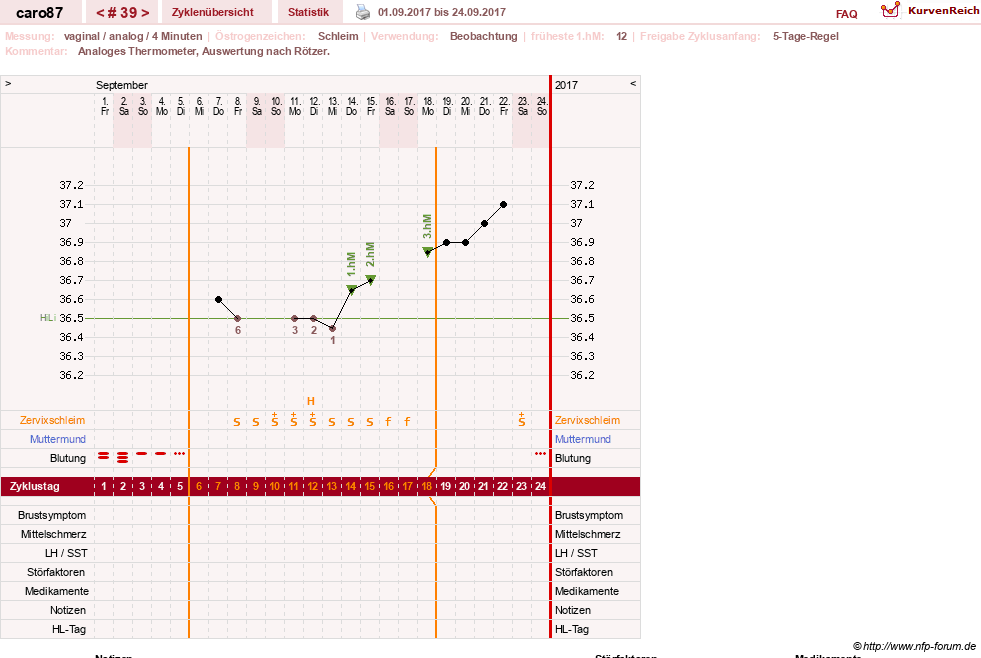Select the 2.hM temperature marker
This screenshot has width=981, height=658.
click(371, 280)
